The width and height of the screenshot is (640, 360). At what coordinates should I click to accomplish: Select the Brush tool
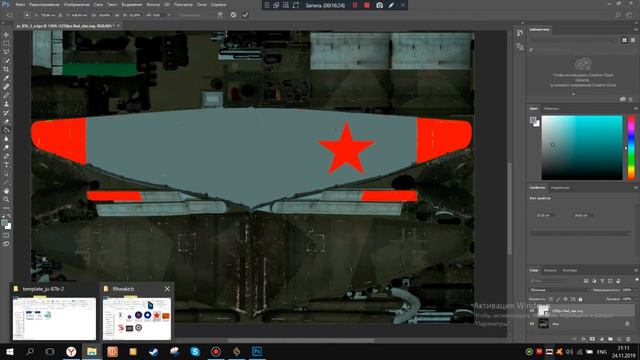click(6, 95)
